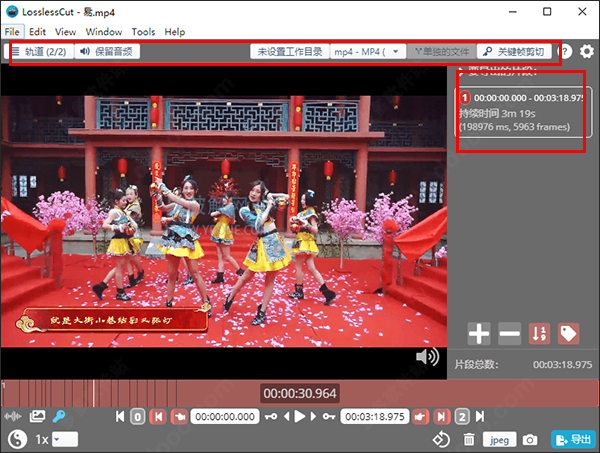Click 未设置工作目录 working directory button

pyautogui.click(x=290, y=51)
